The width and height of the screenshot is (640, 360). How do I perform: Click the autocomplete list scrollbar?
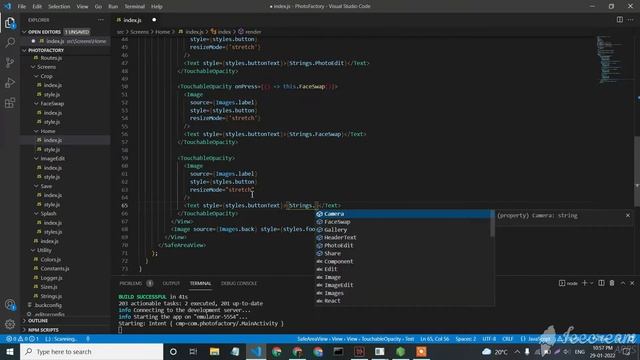pos(492,223)
